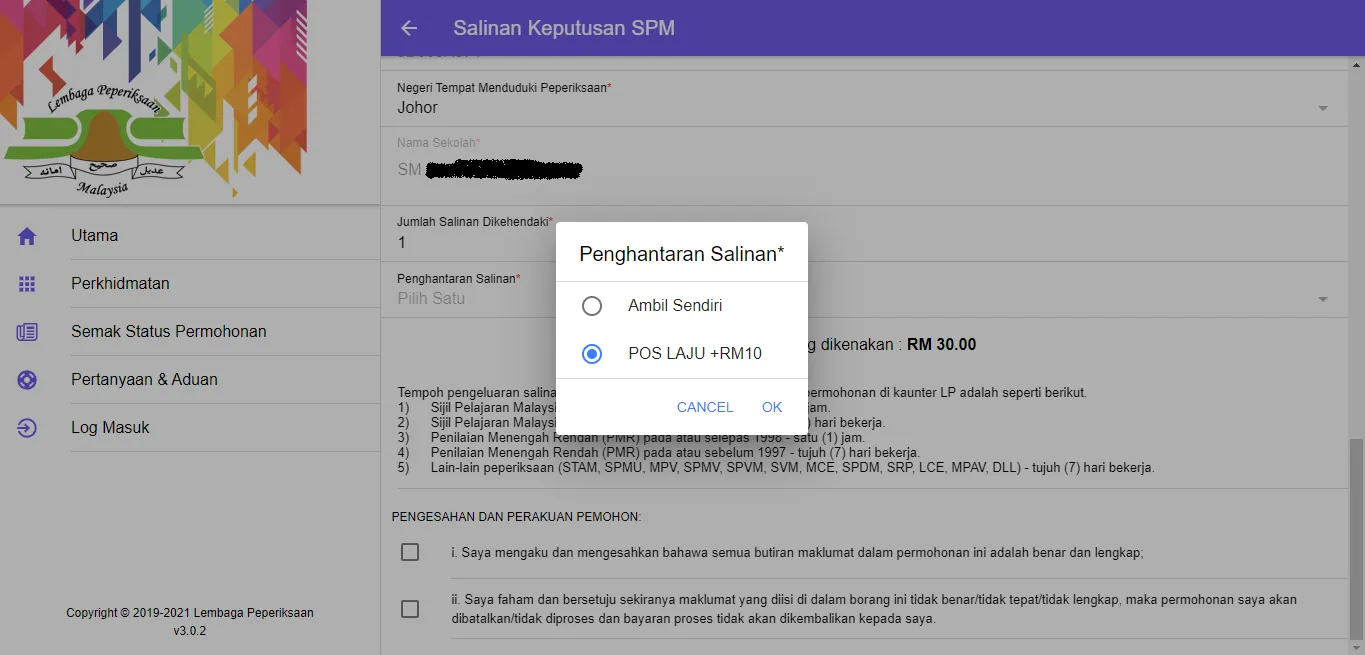1365x655 pixels.
Task: Click the Perkhidmatan grid icon
Action: tap(27, 284)
